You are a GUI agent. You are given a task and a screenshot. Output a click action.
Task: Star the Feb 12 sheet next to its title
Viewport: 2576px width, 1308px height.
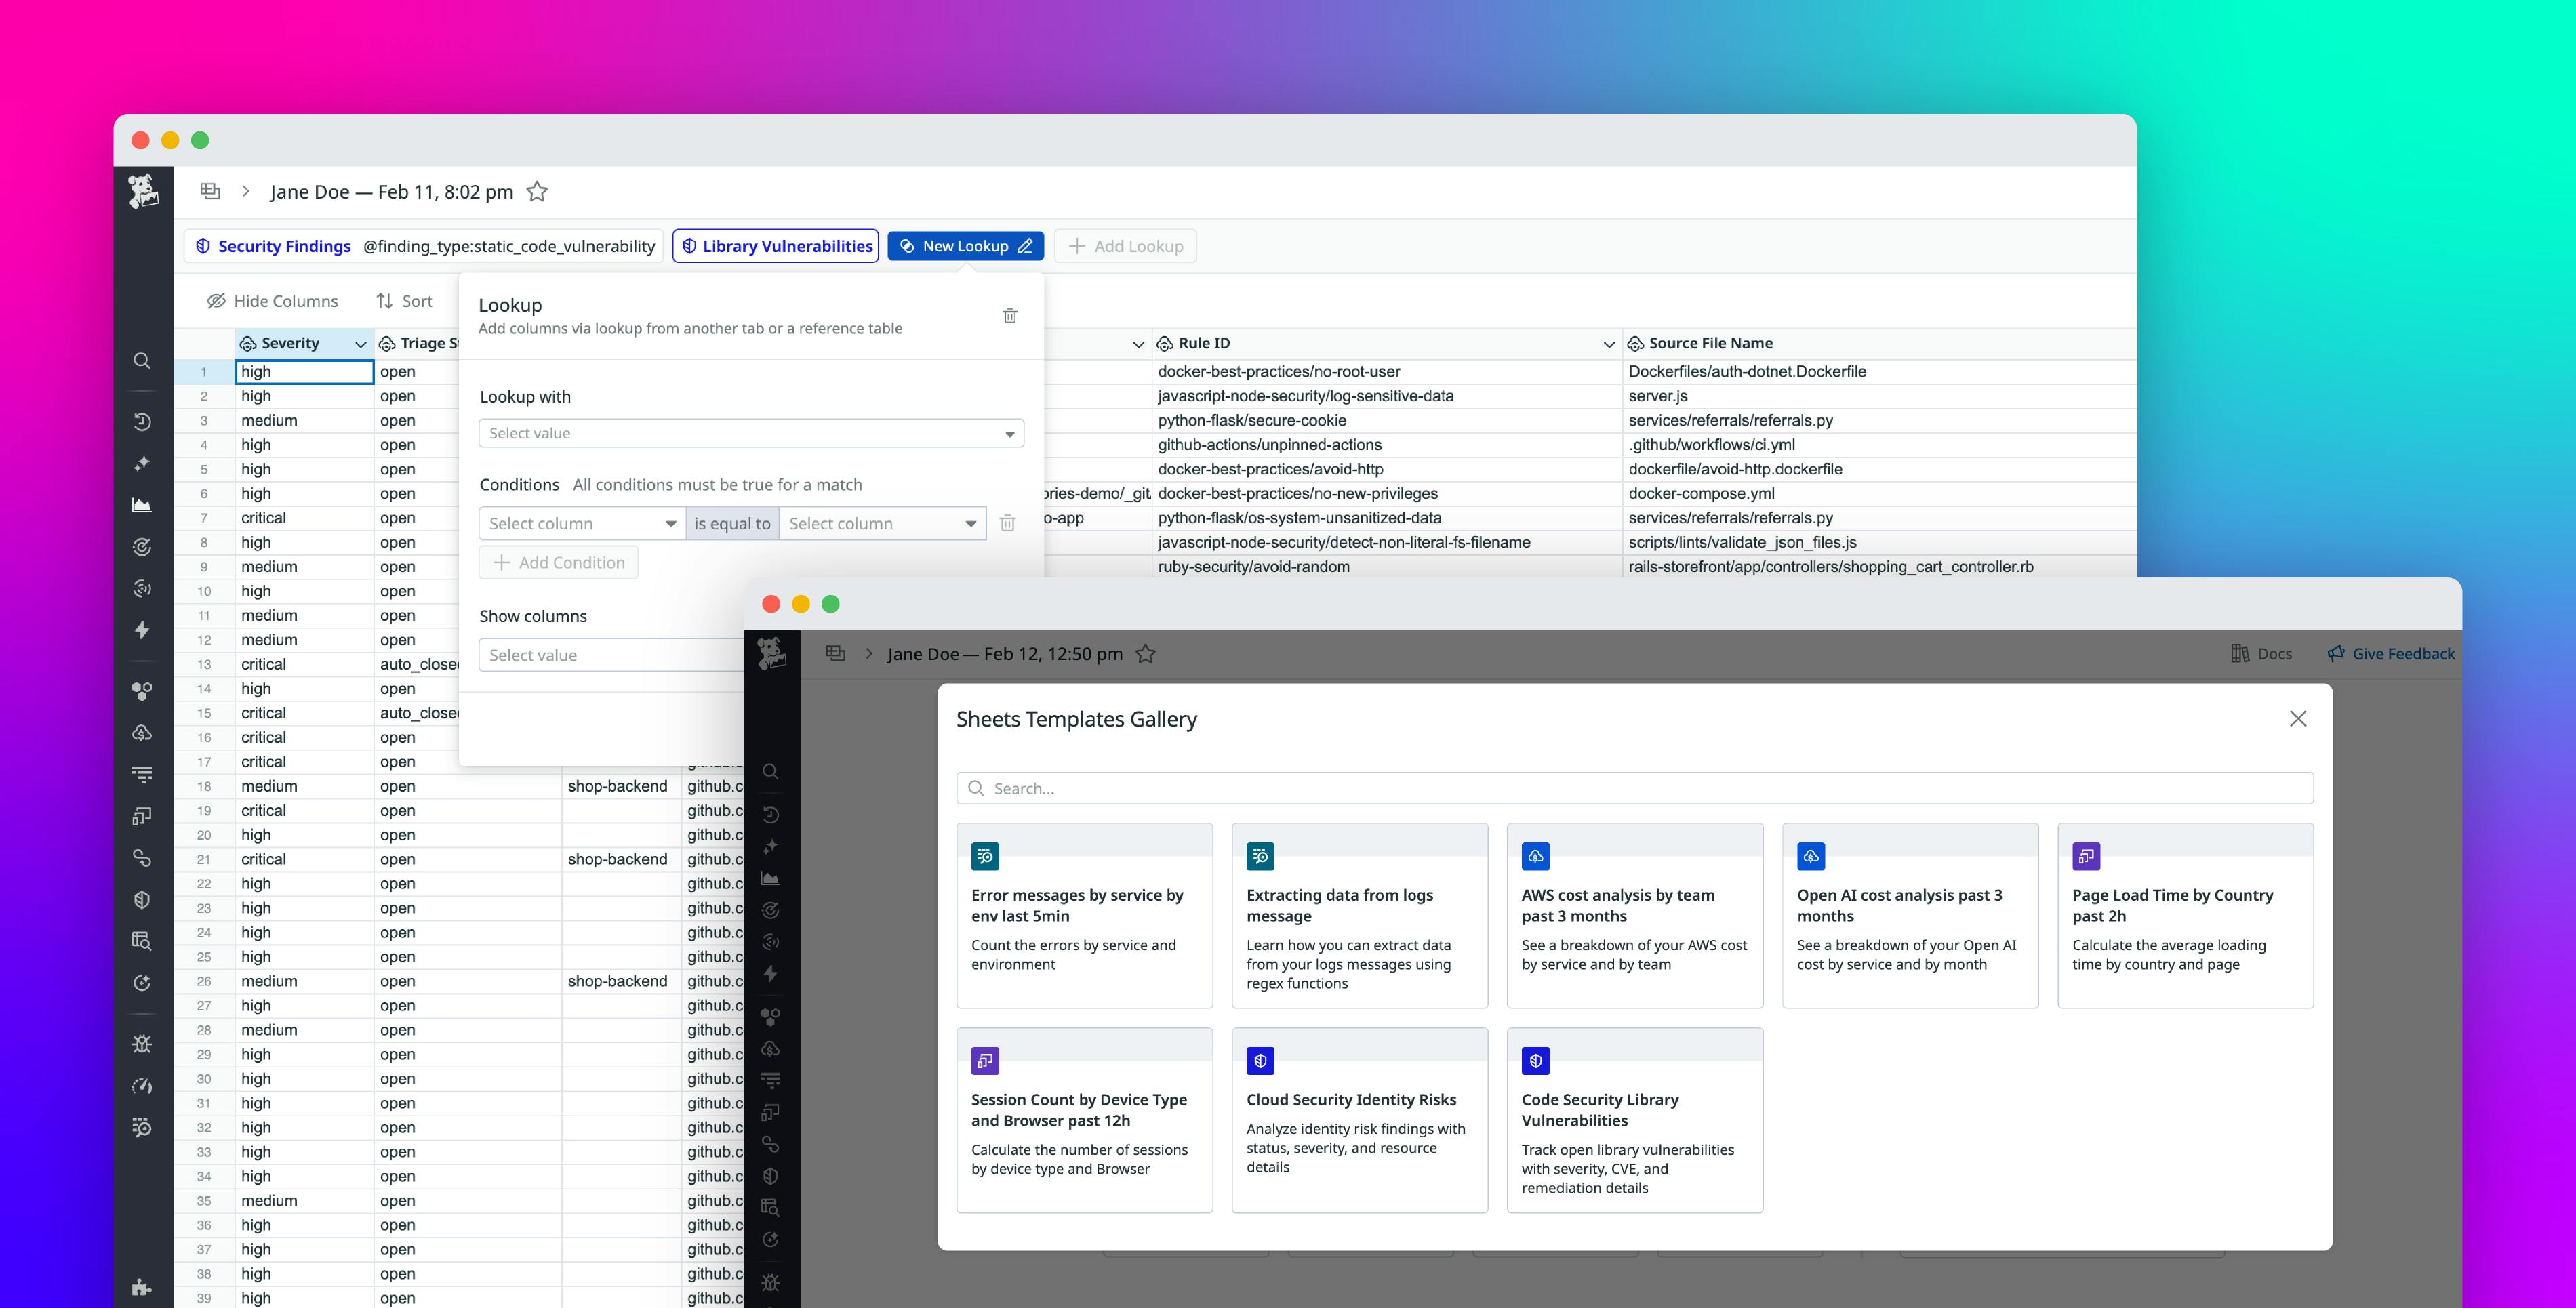(x=1146, y=653)
